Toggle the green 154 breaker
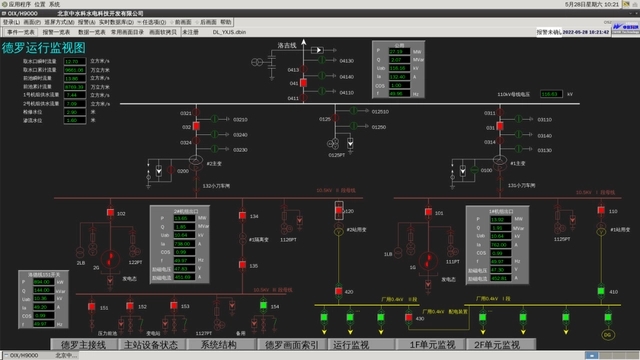The image size is (640, 360). coord(264,305)
